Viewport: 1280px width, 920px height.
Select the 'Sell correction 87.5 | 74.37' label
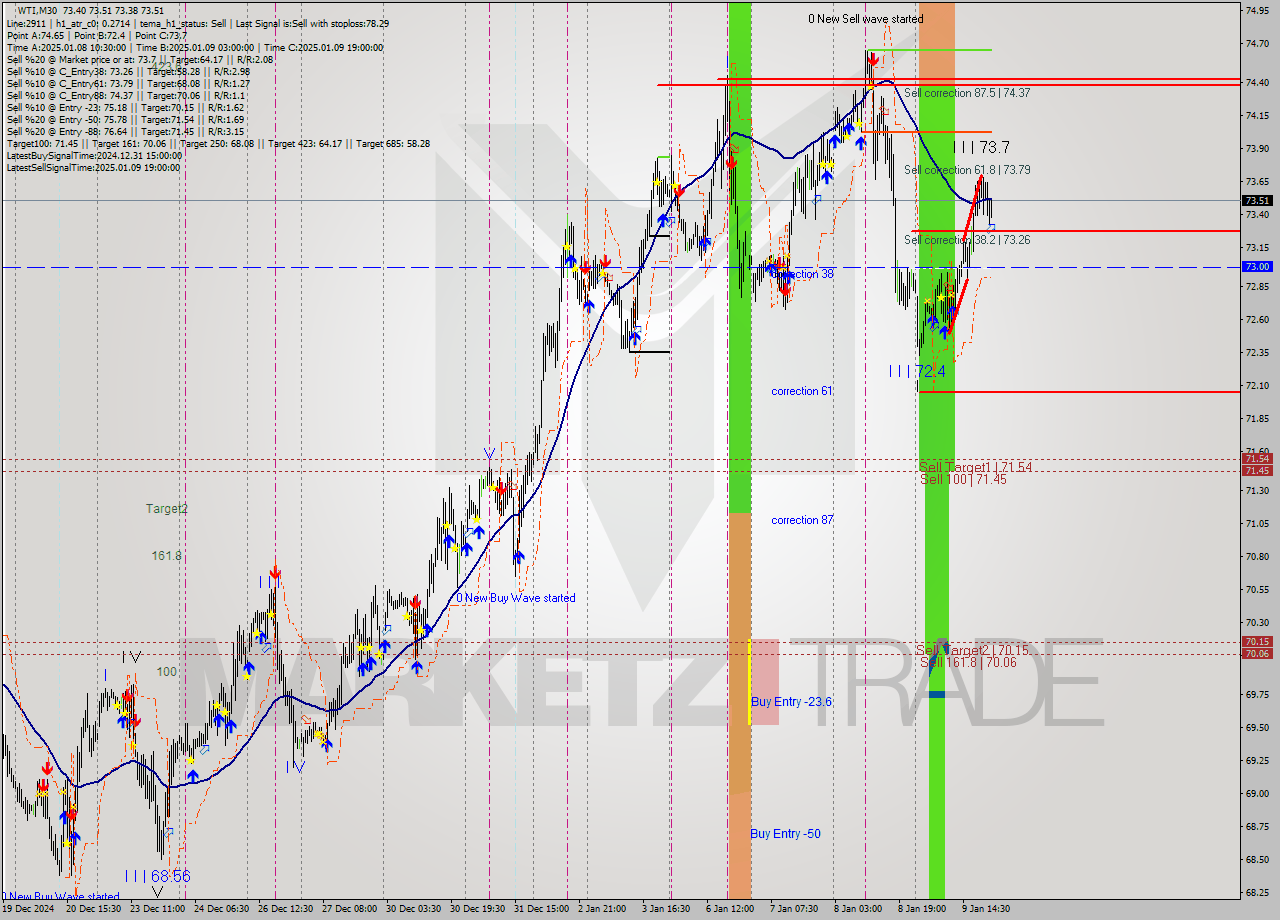967,93
